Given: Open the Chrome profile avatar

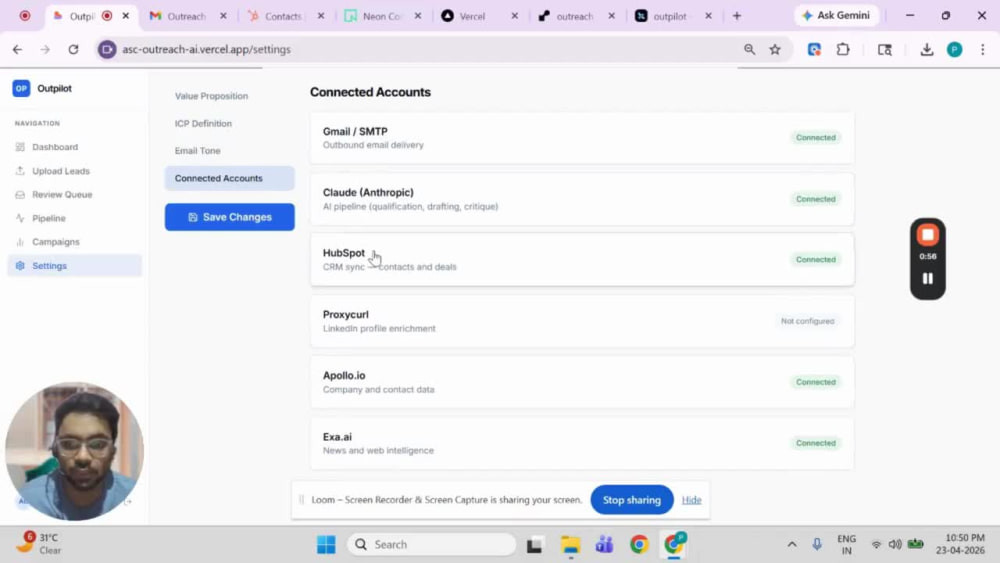Looking at the screenshot, I should 955,49.
